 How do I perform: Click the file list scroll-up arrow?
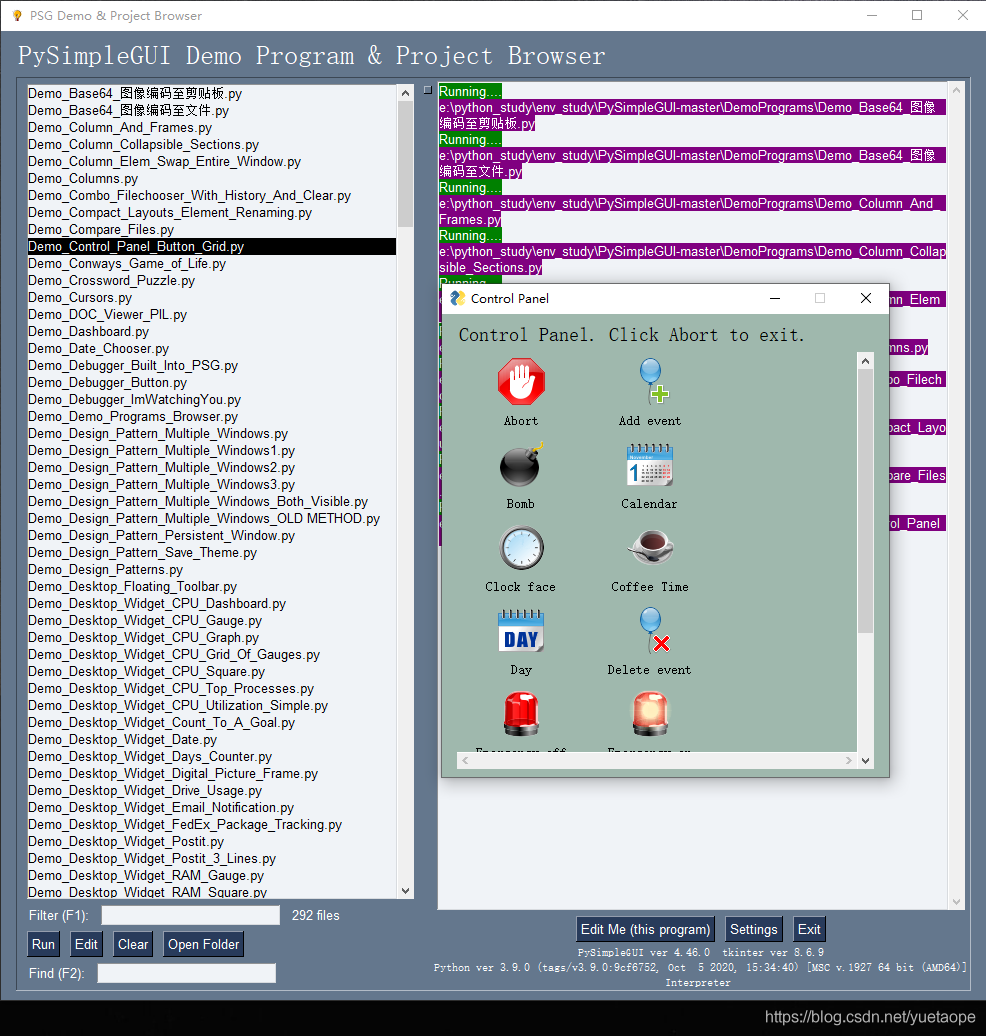coord(406,93)
